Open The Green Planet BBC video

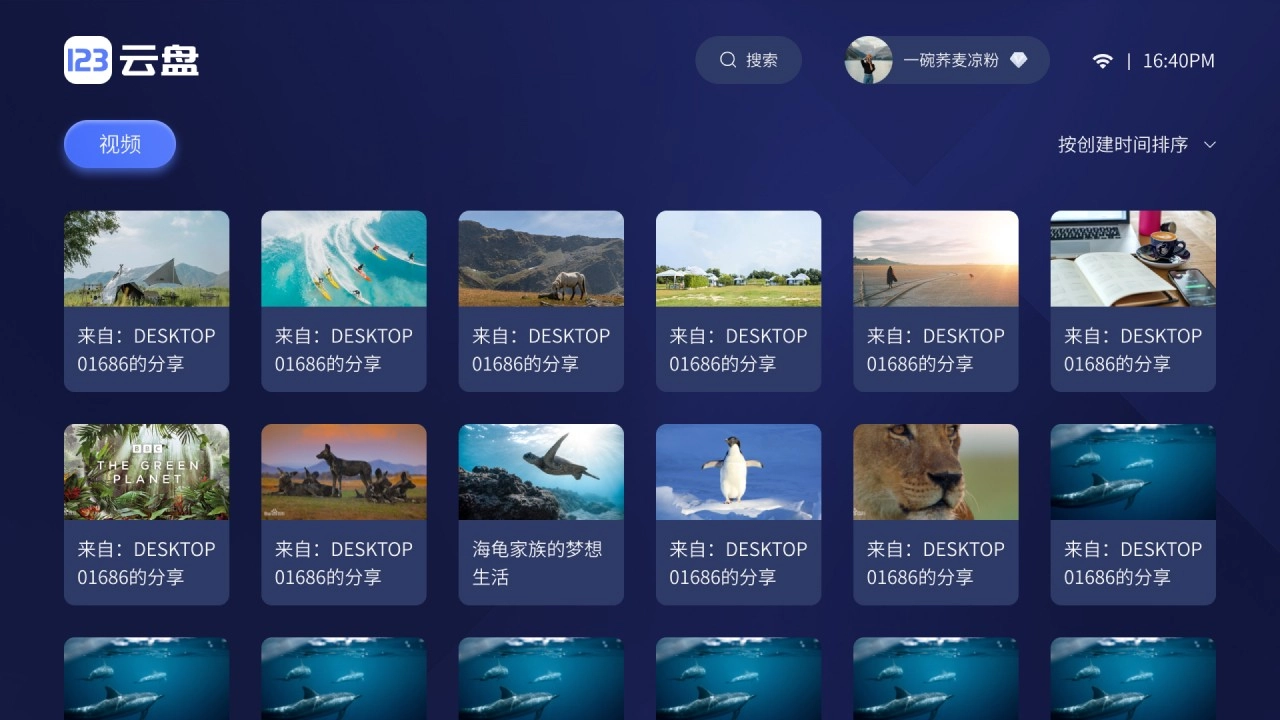tap(147, 472)
